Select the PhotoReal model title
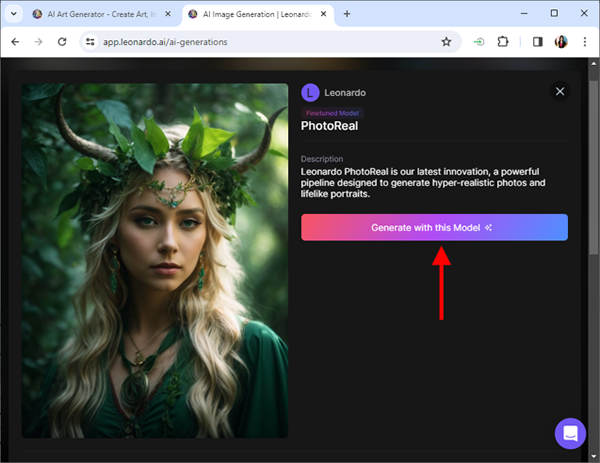The height and width of the screenshot is (463, 600). 329,126
